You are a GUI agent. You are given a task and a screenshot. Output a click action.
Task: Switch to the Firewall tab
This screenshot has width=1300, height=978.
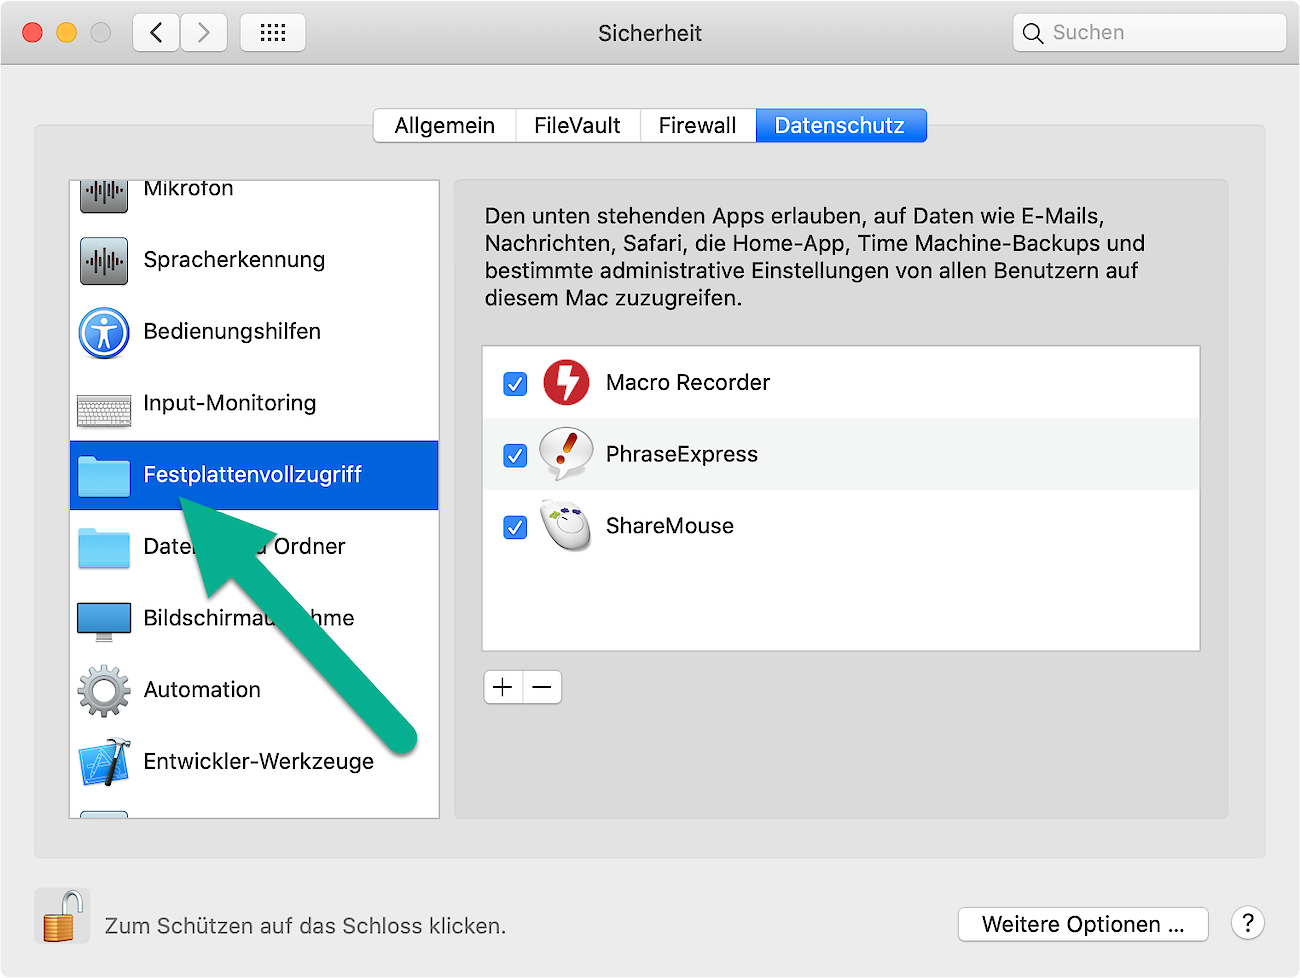[x=697, y=126]
